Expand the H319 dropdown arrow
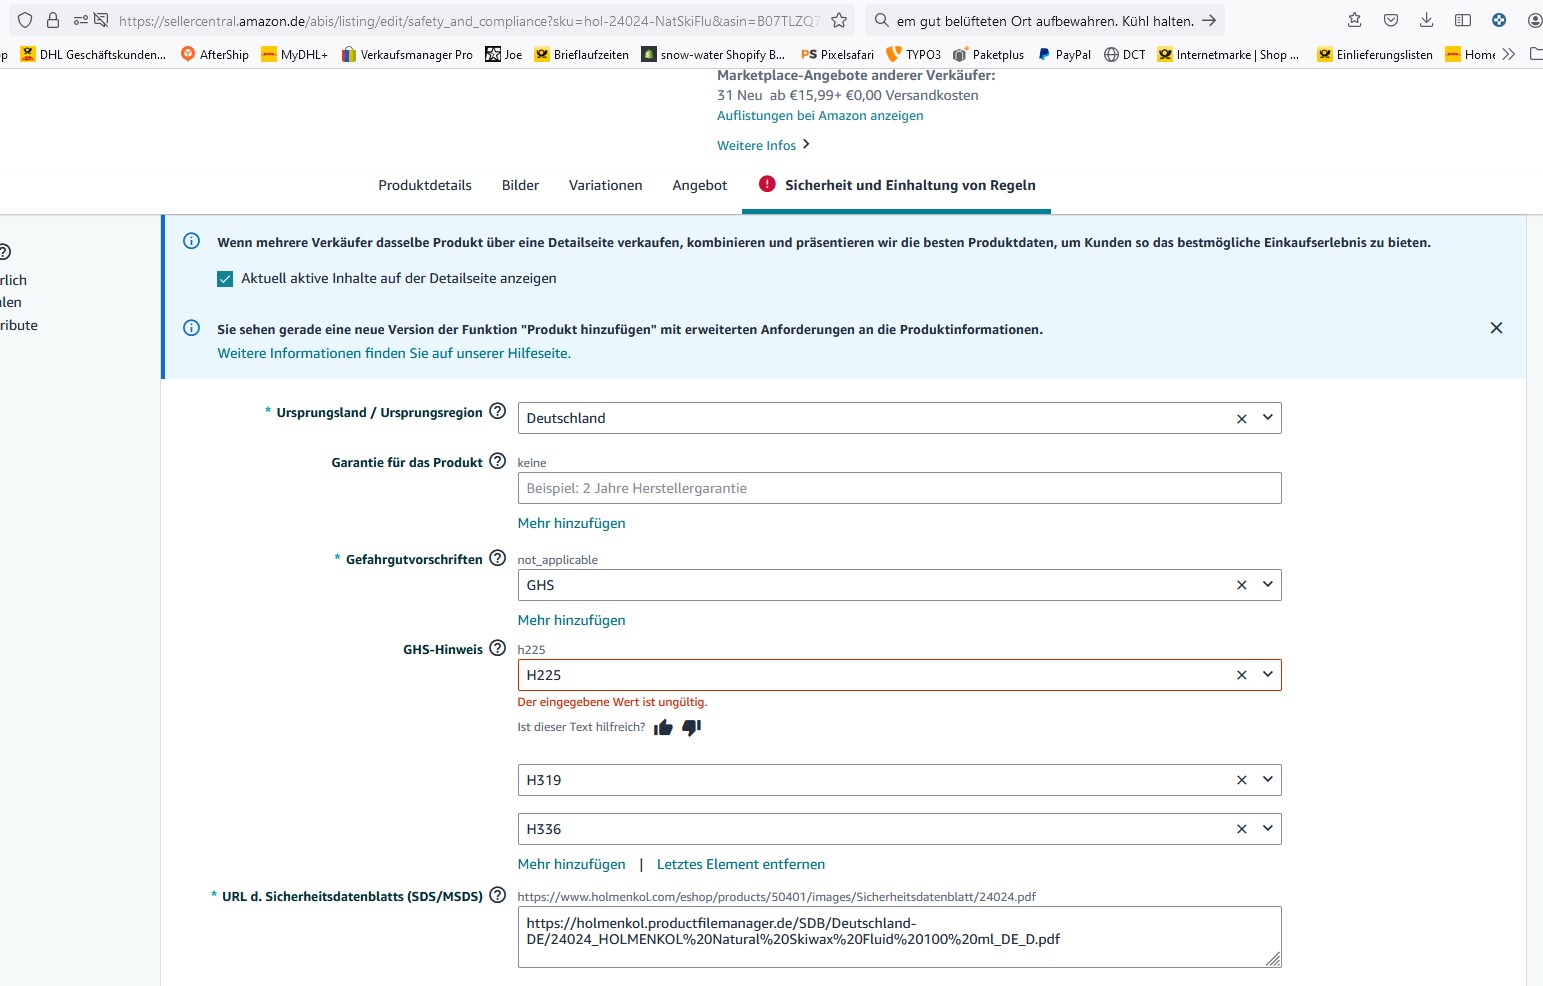 [x=1267, y=780]
